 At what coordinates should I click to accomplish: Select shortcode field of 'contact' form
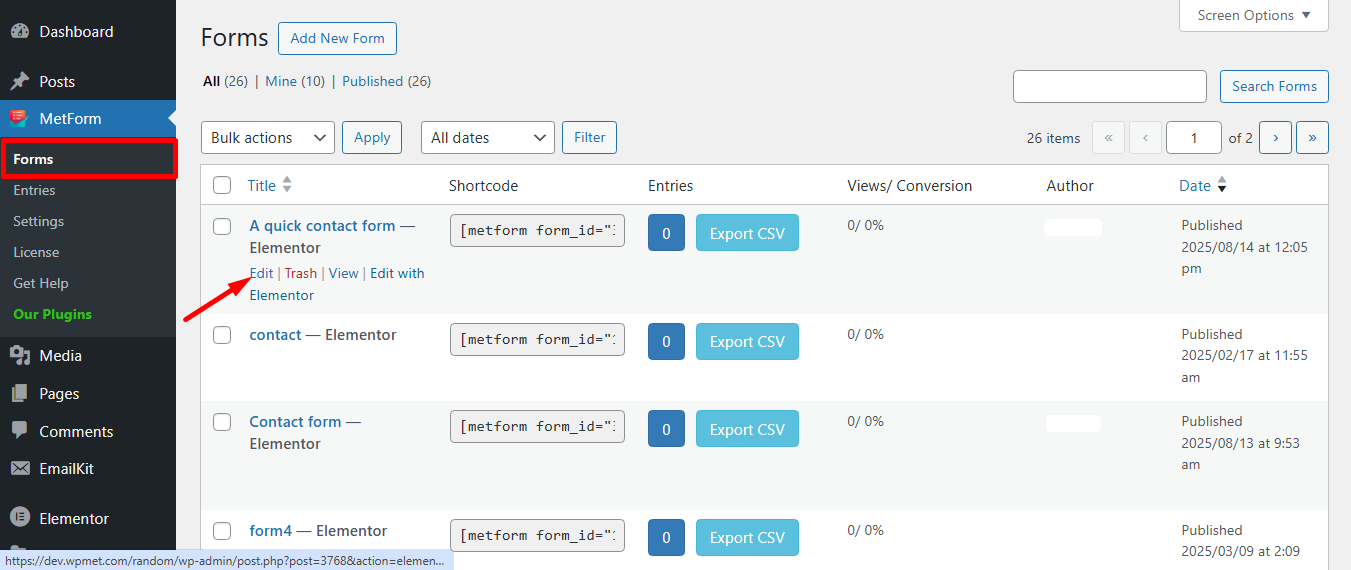[x=537, y=339]
